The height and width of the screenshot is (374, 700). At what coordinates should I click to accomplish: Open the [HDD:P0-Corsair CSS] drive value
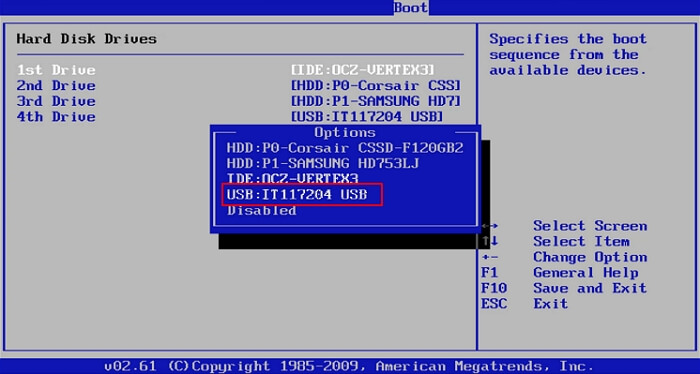[x=375, y=86]
